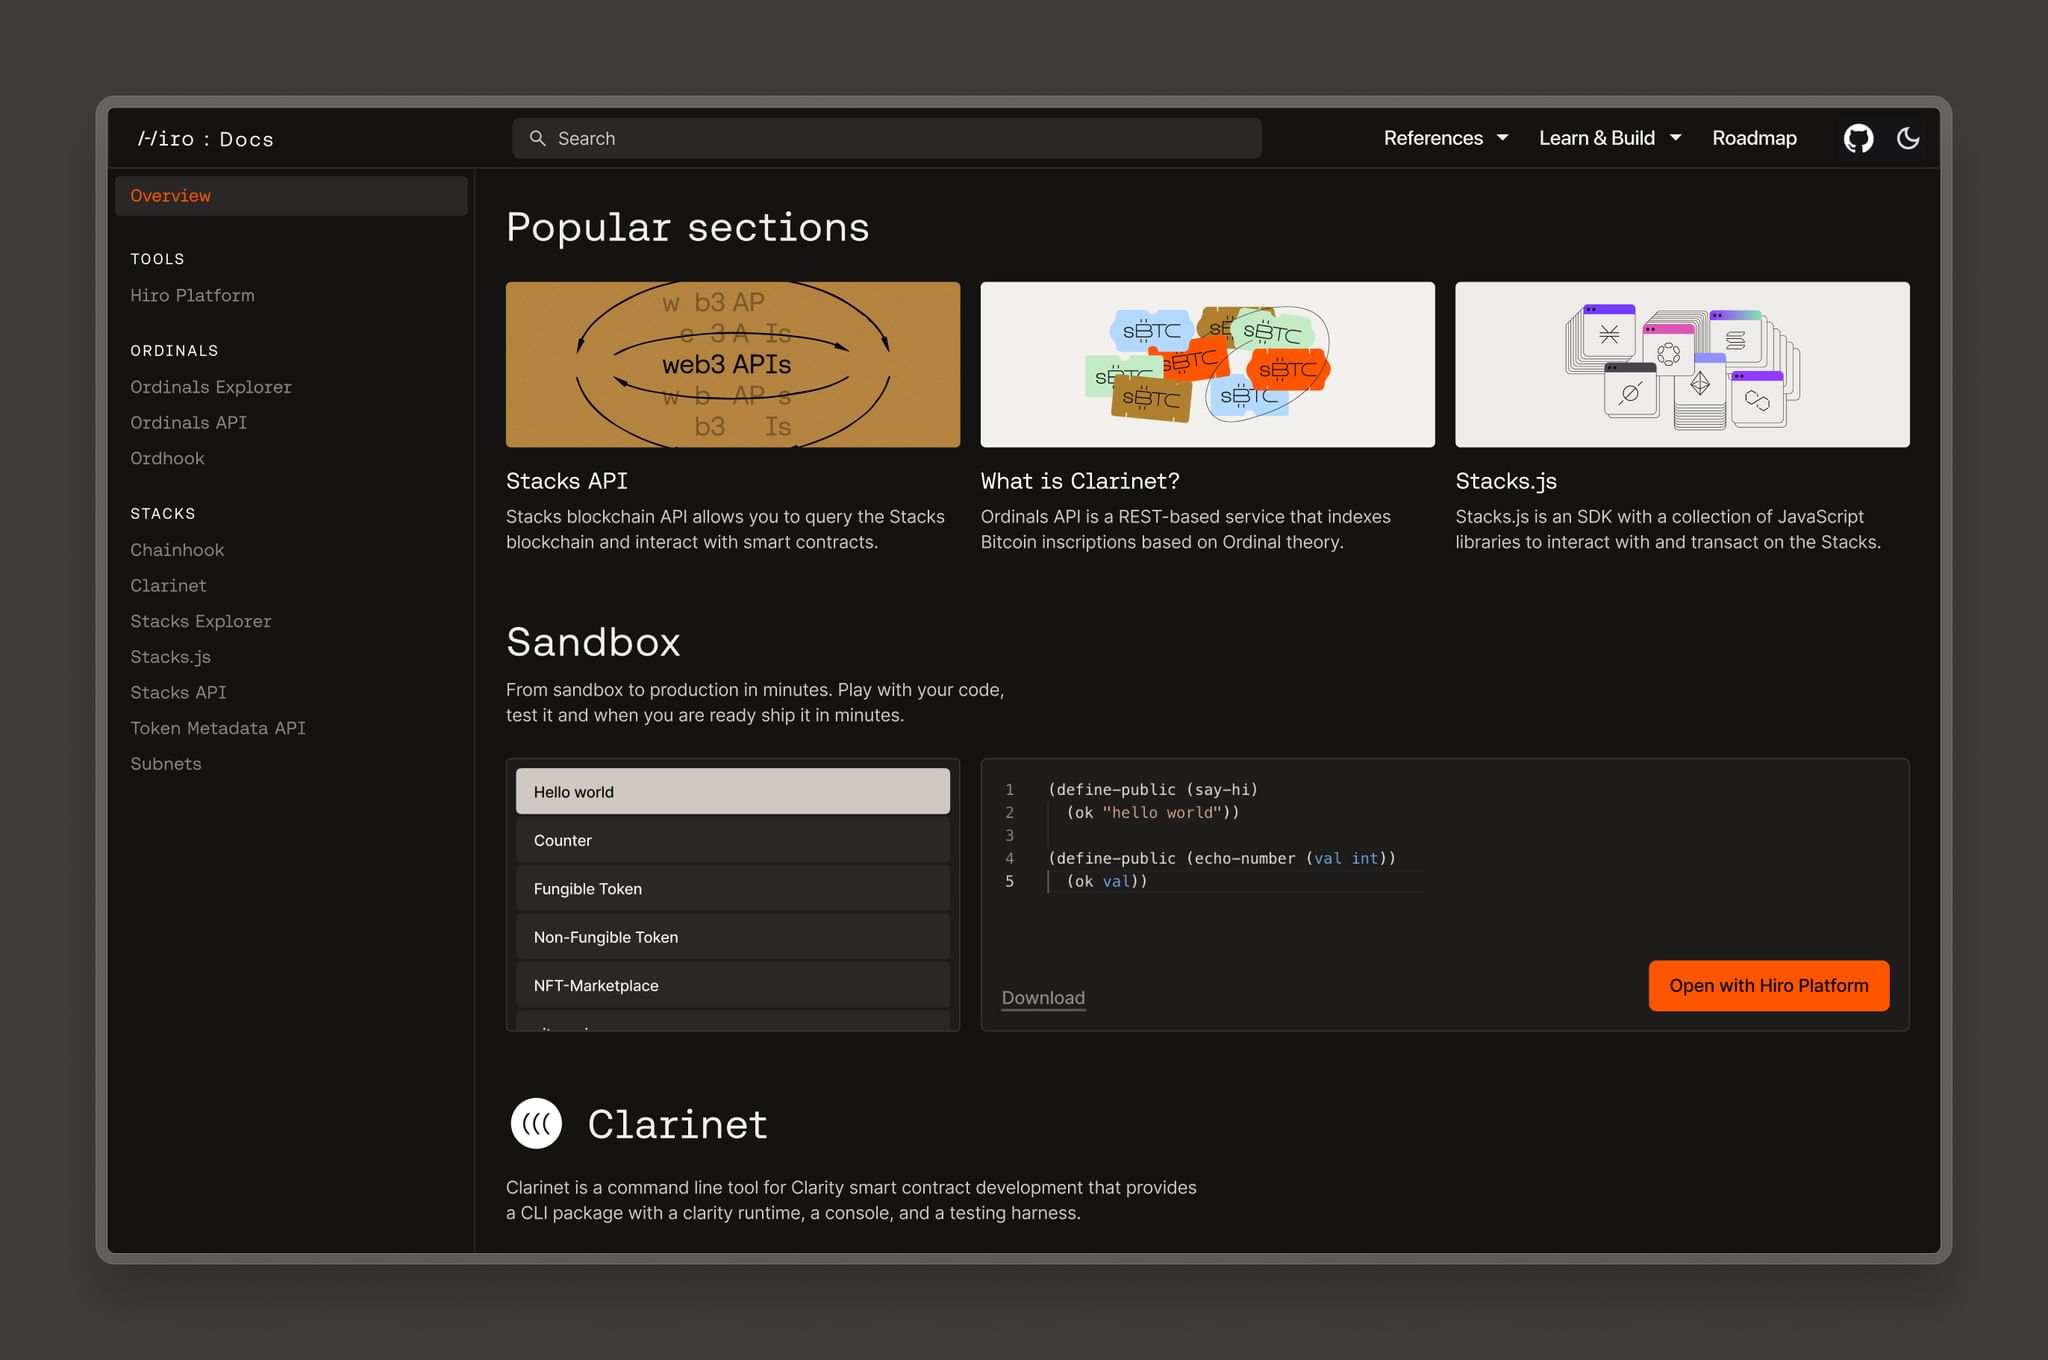Click the search magnifier icon
Screen dimensions: 2048x1360
538,137
